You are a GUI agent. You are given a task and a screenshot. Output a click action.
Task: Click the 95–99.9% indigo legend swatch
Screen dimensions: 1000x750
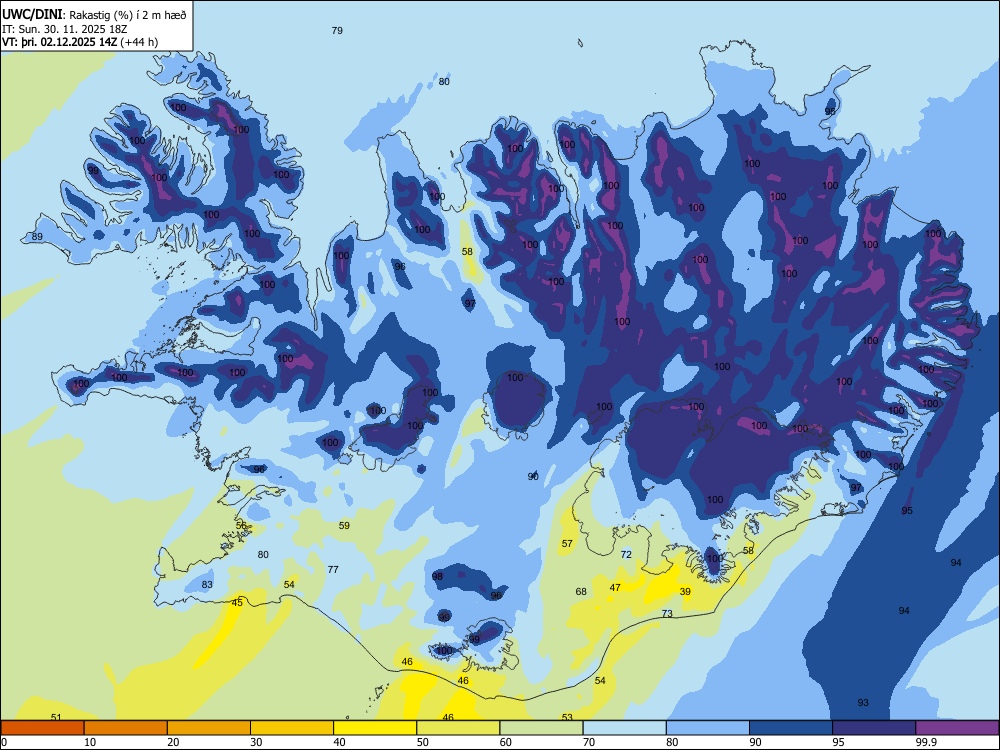tap(874, 728)
